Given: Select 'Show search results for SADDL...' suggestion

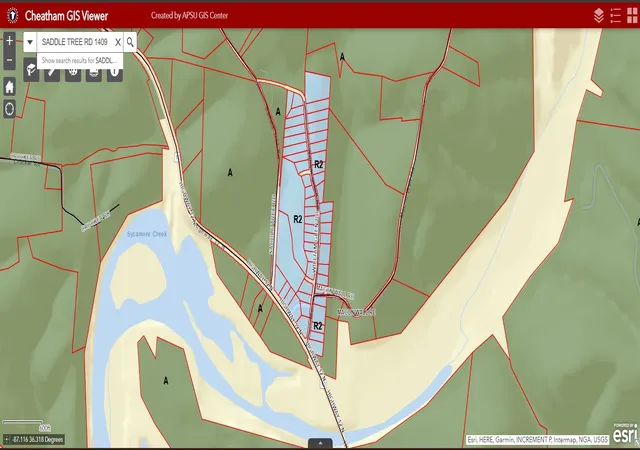Looking at the screenshot, I should click(x=80, y=60).
